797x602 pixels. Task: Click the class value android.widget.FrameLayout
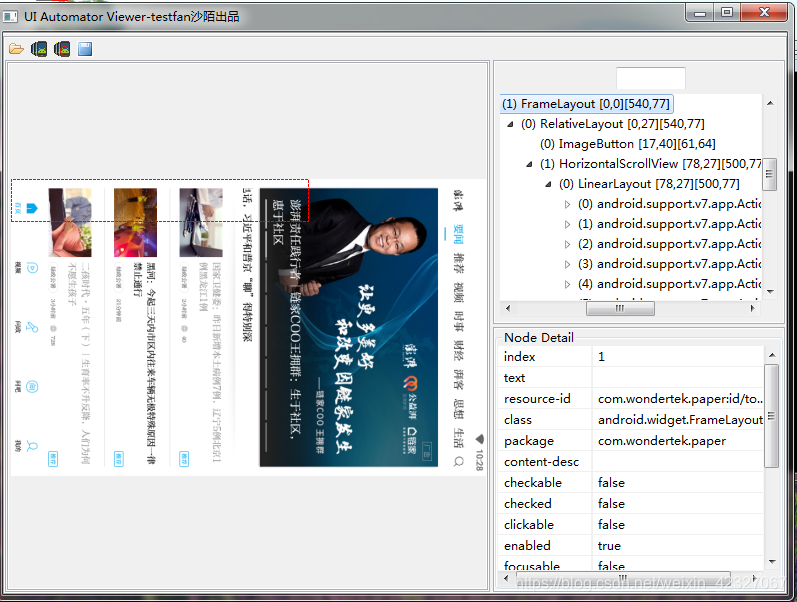[x=678, y=420]
